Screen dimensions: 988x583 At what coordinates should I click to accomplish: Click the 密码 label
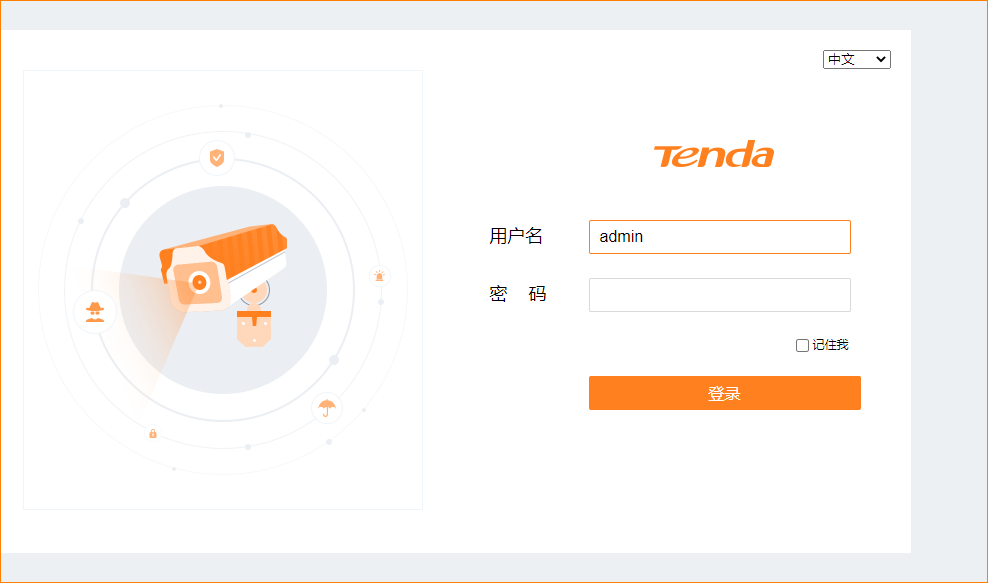click(x=517, y=294)
